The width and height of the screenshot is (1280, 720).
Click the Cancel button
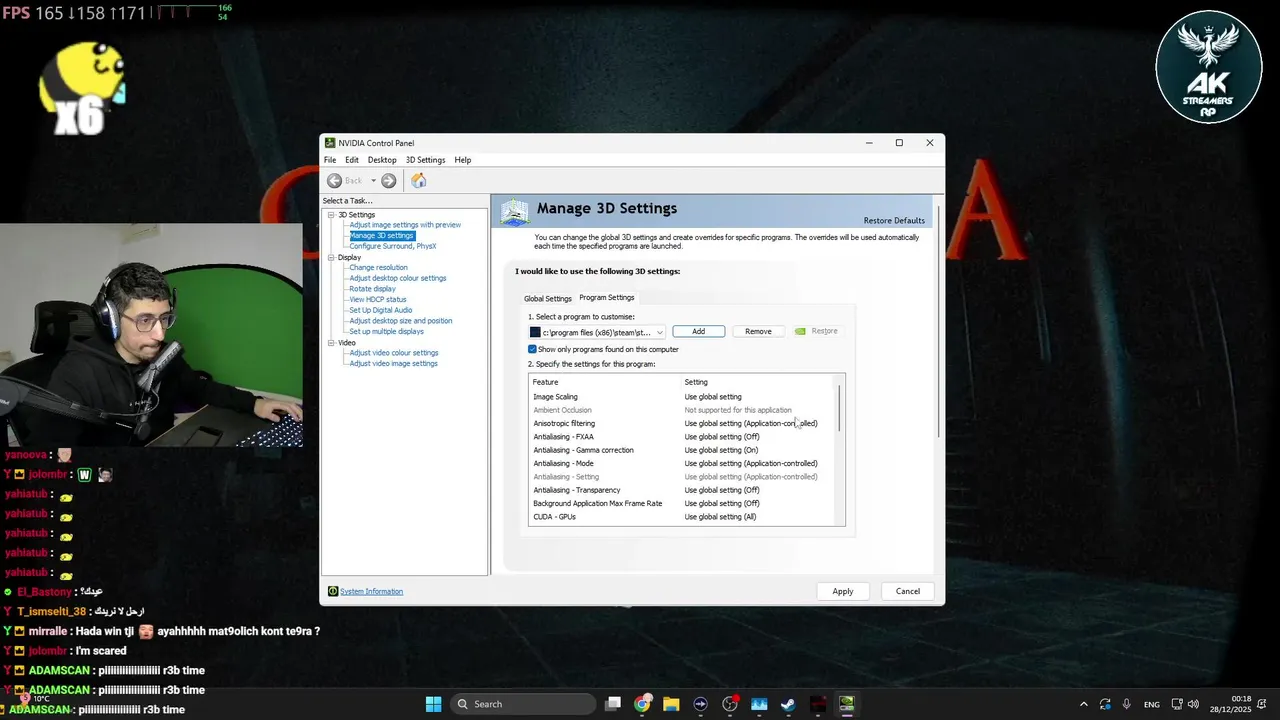pyautogui.click(x=908, y=591)
